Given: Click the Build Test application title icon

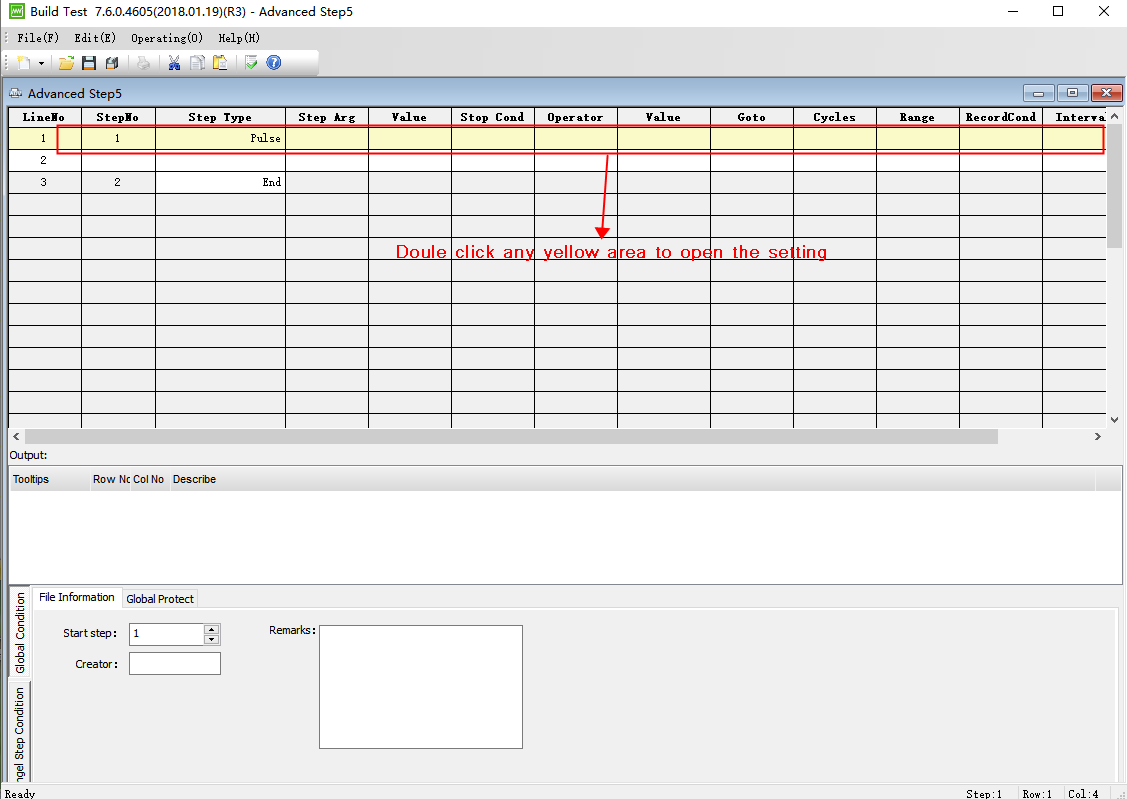Looking at the screenshot, I should coord(16,11).
